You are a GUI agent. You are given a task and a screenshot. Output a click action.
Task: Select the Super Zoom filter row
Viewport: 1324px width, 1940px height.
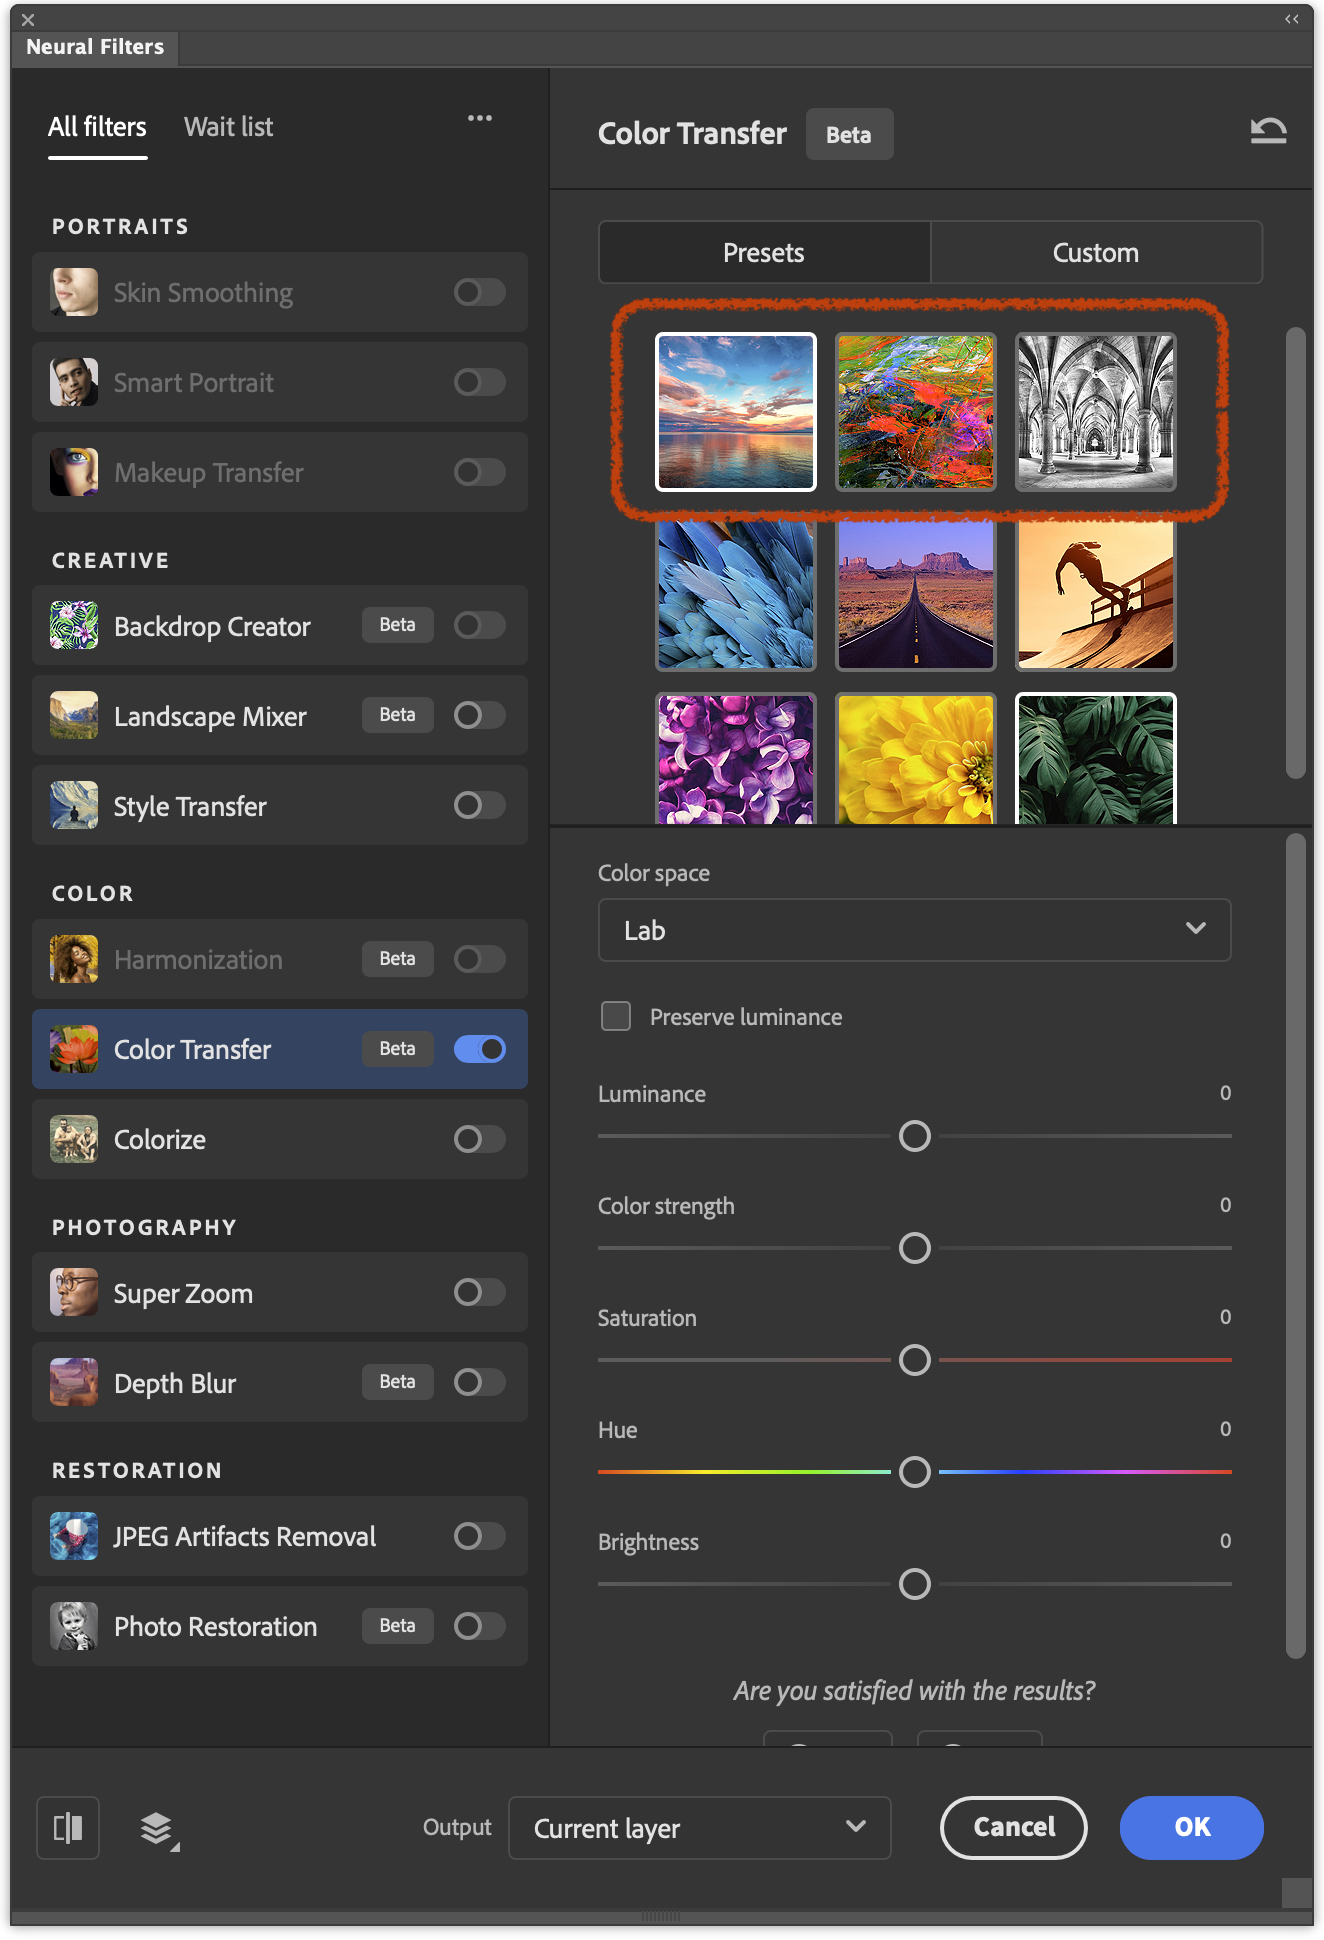tap(280, 1292)
